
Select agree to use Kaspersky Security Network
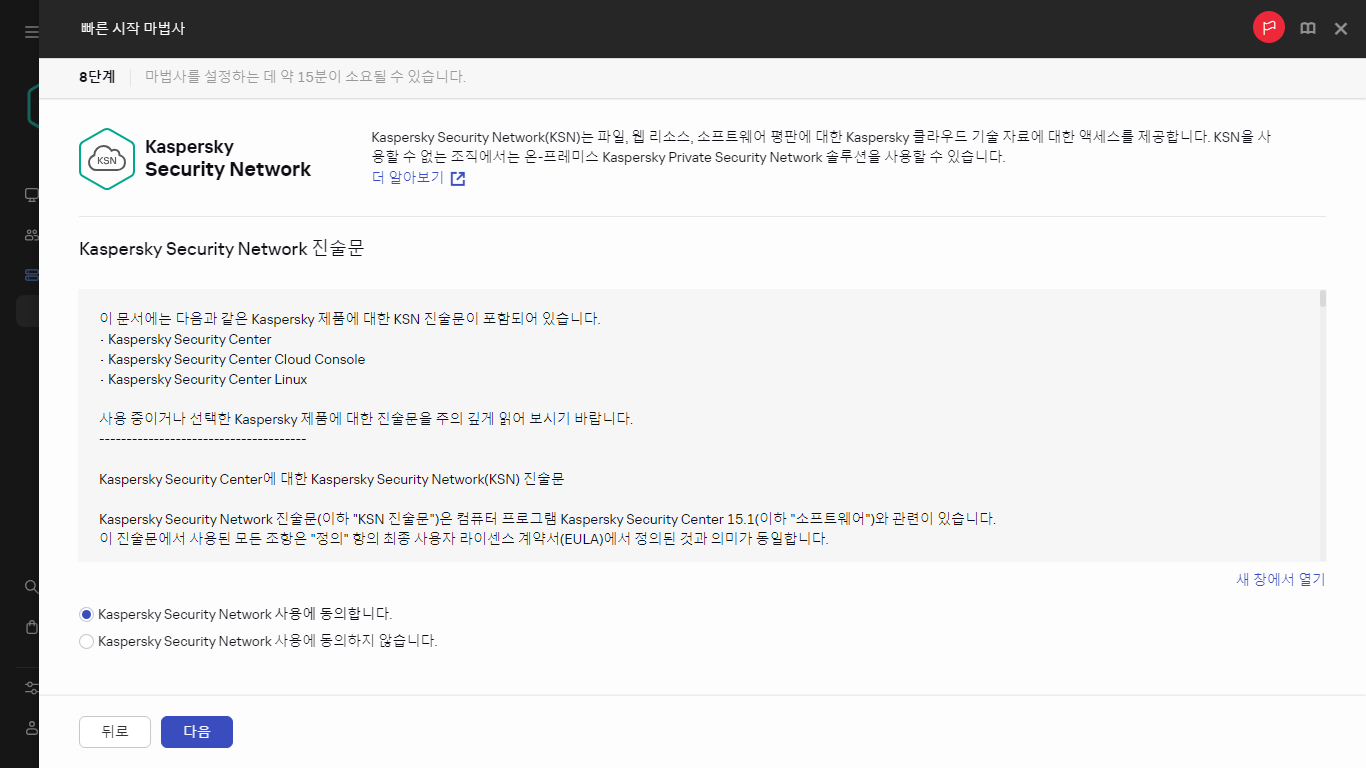86,613
